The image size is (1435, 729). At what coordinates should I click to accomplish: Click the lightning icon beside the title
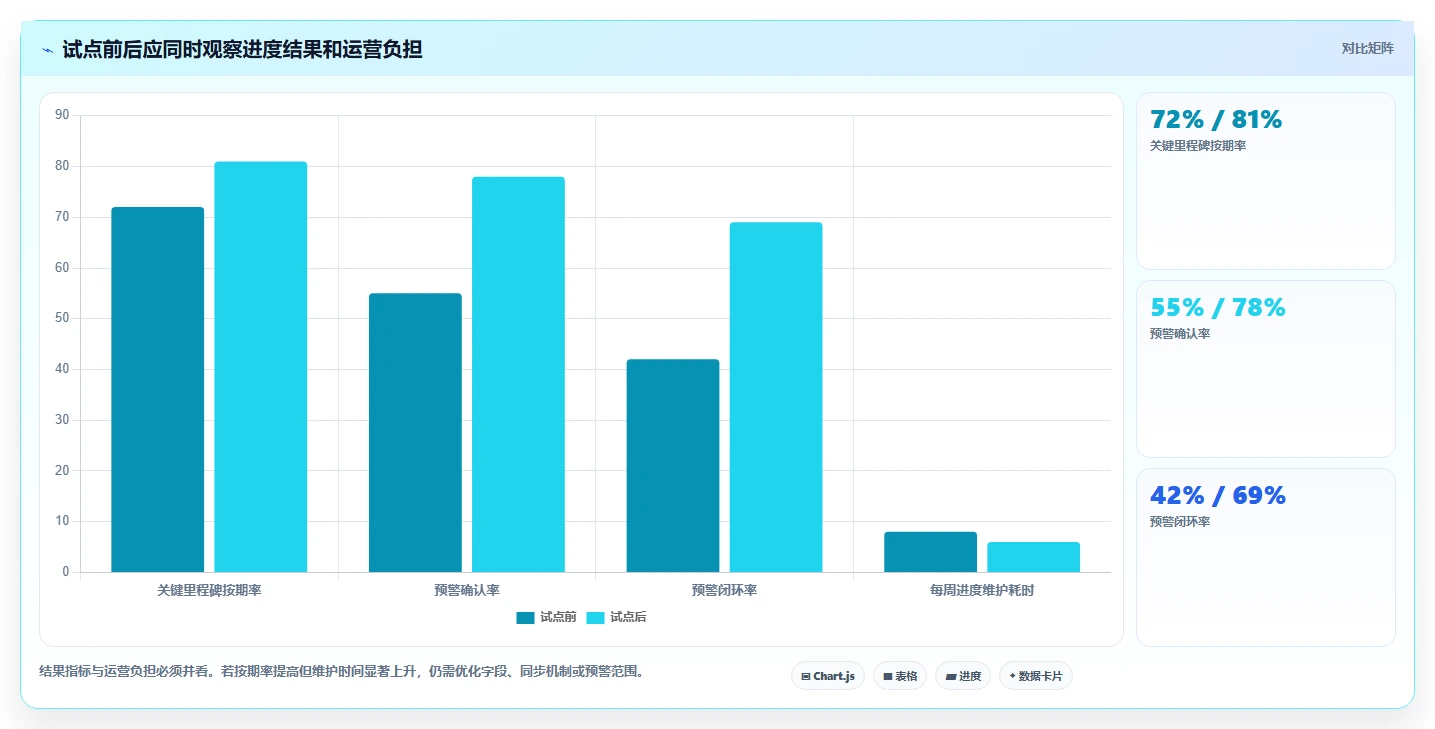47,50
